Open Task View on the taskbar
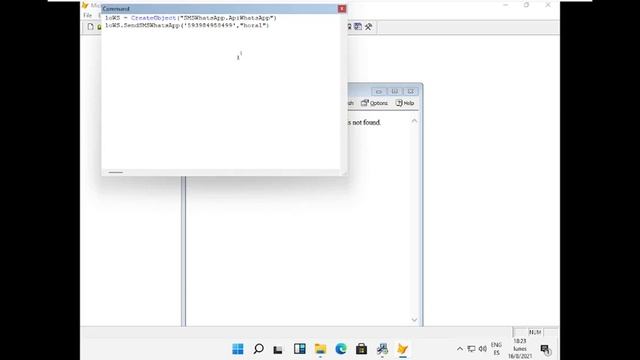This screenshot has height=360, width=640. coord(278,349)
